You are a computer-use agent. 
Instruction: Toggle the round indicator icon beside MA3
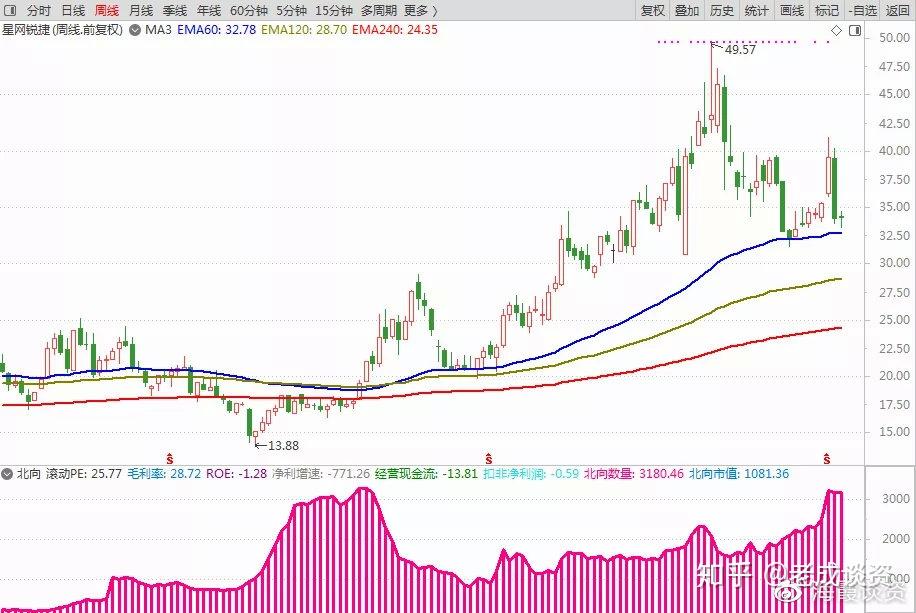135,30
